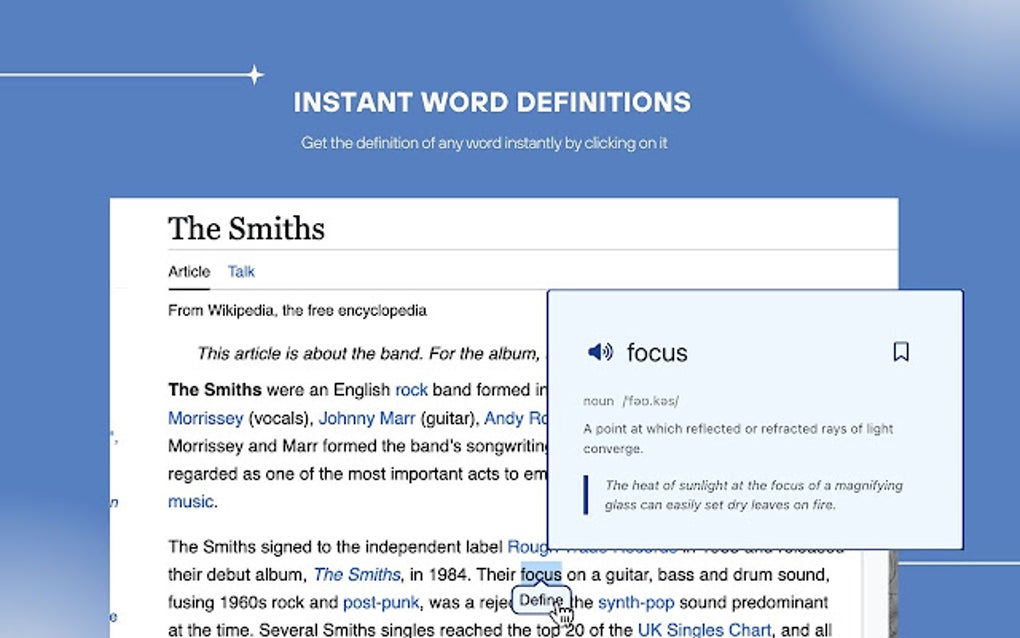Click the word focus in definition popup
1020x638 pixels.
657,352
